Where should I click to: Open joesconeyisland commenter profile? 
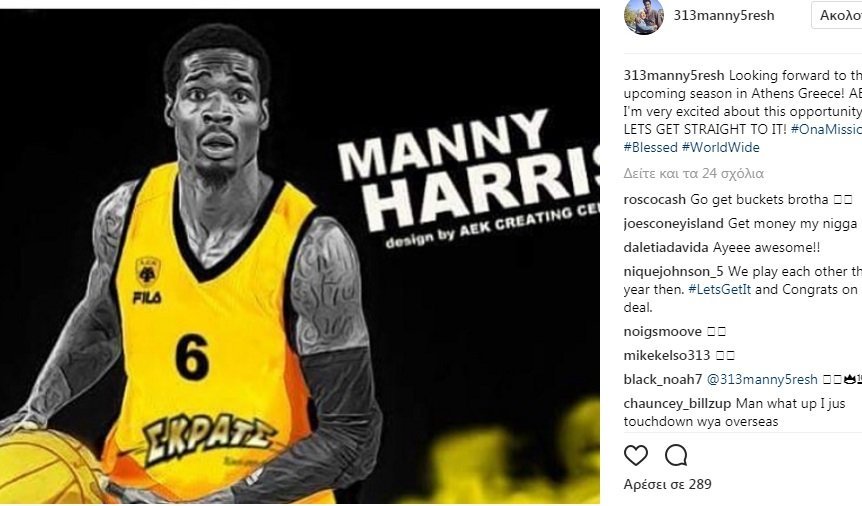pos(673,224)
